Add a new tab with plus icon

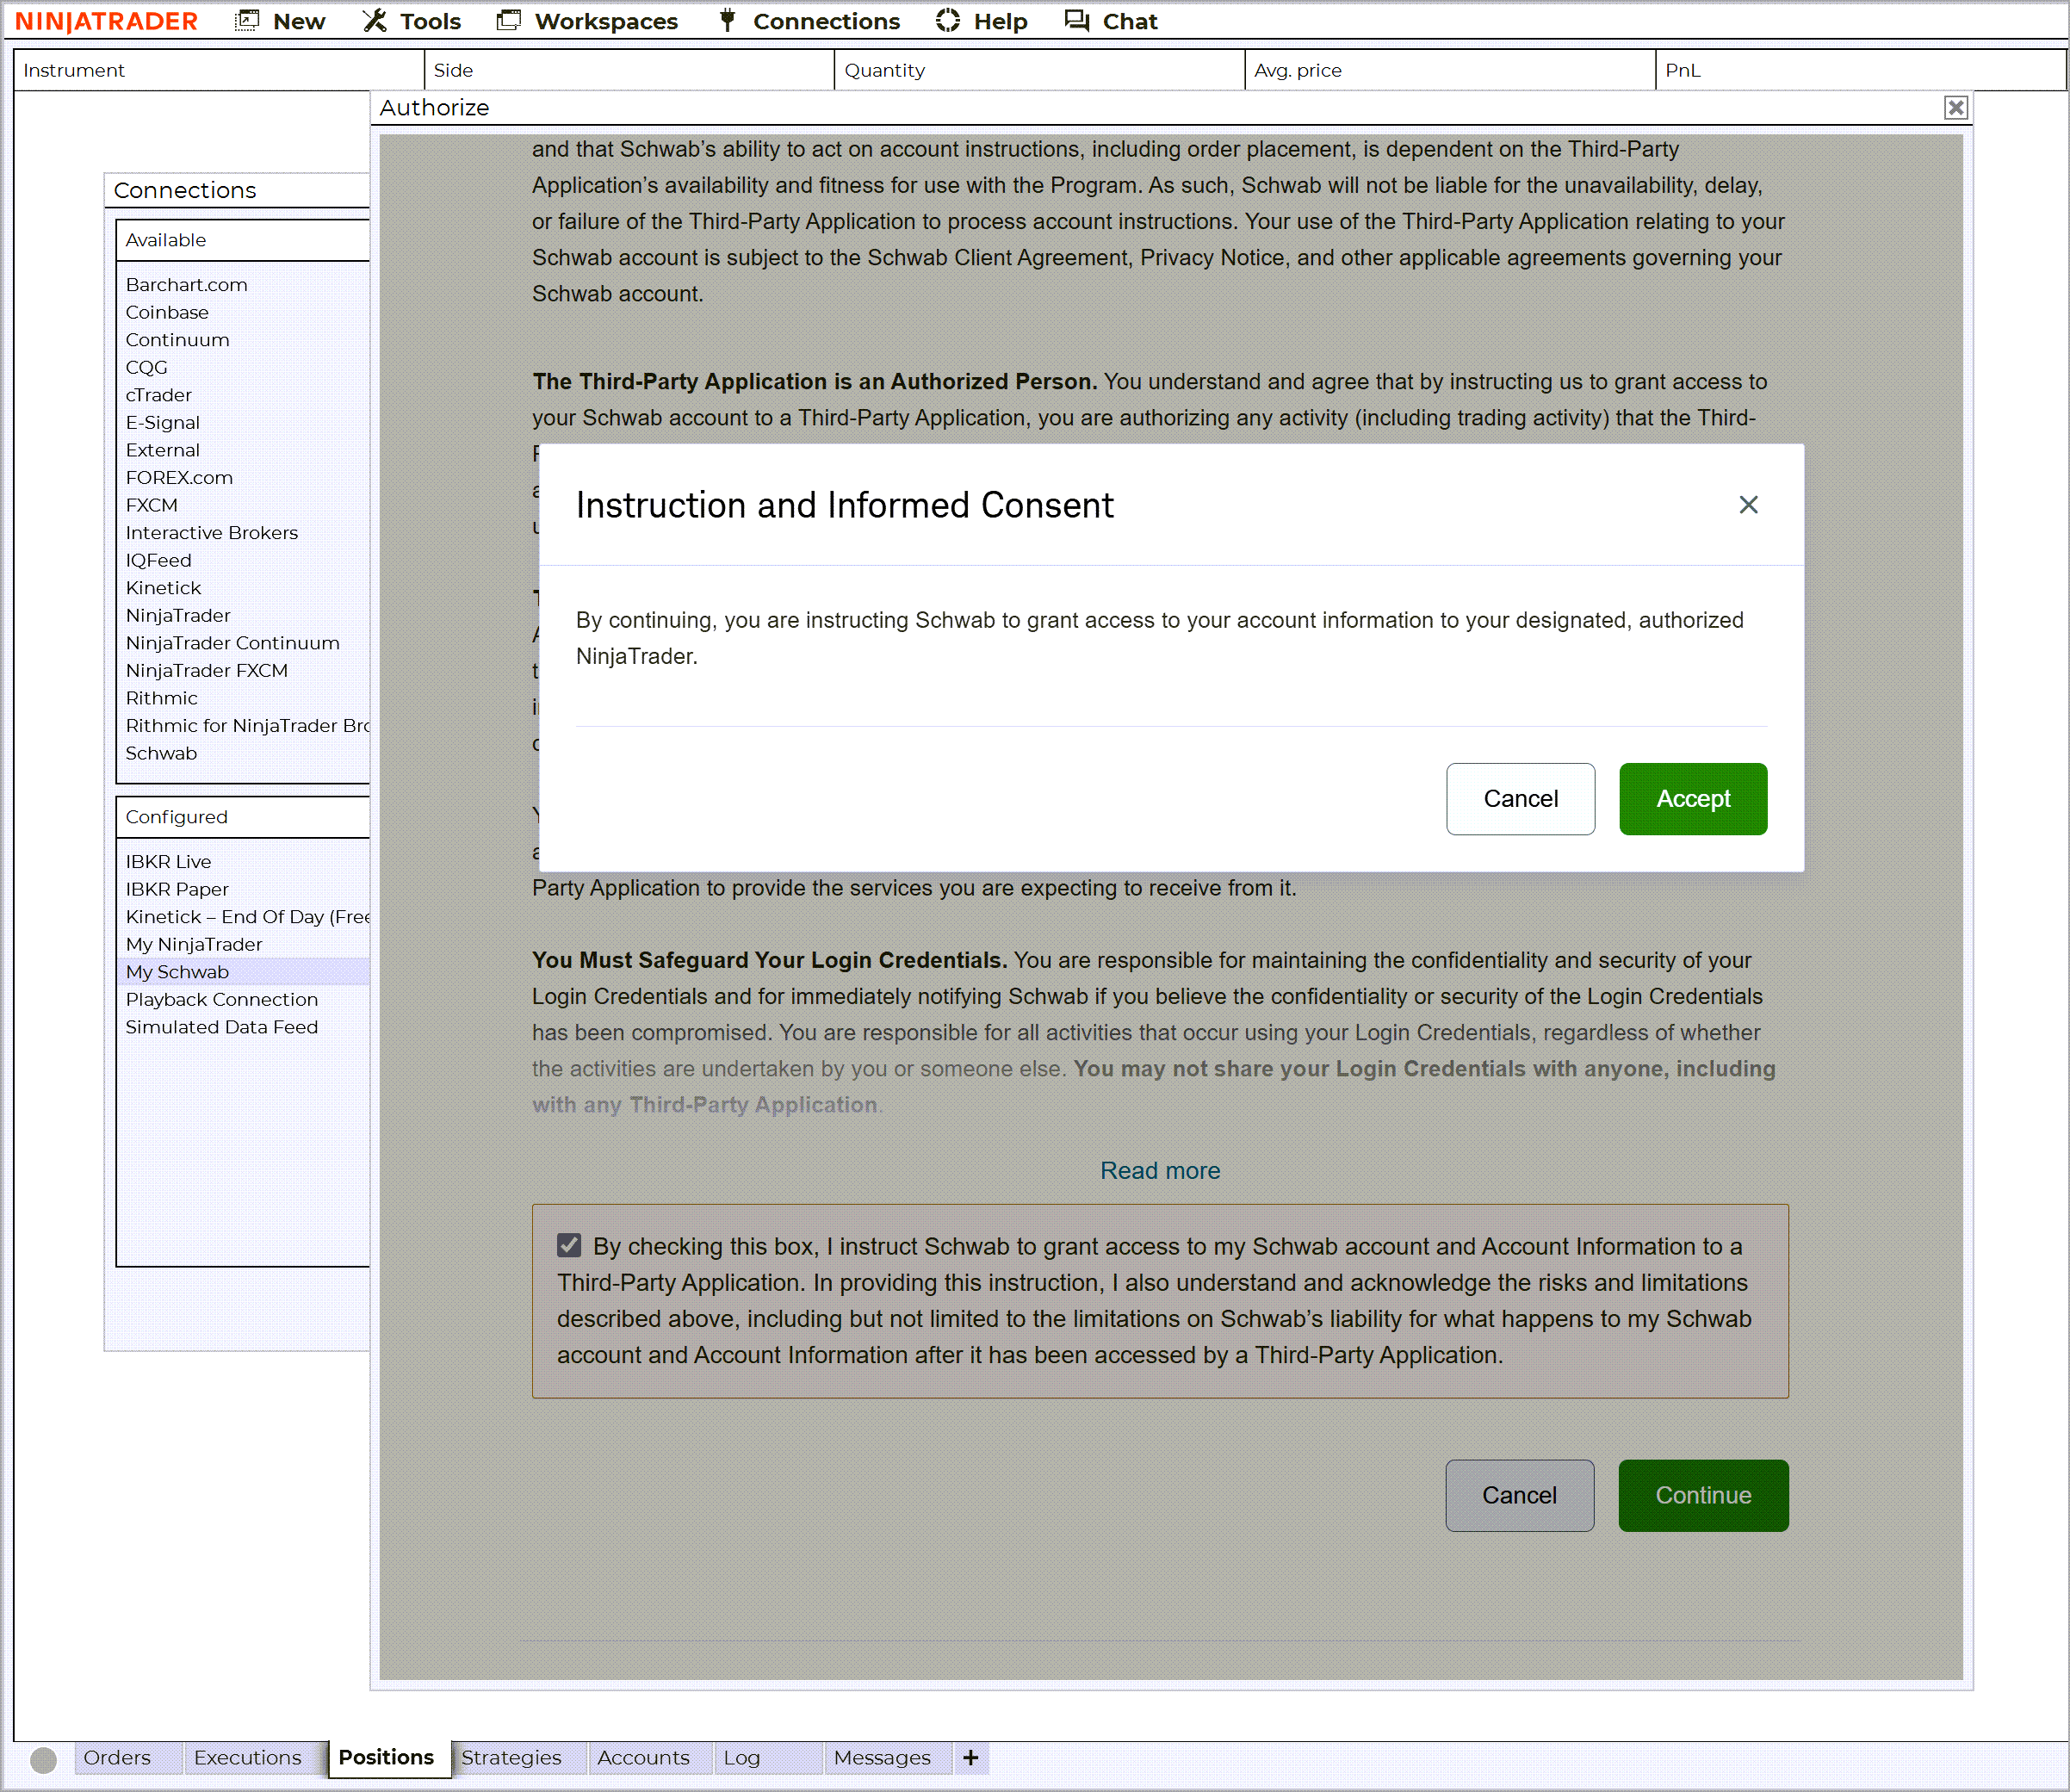(970, 1757)
